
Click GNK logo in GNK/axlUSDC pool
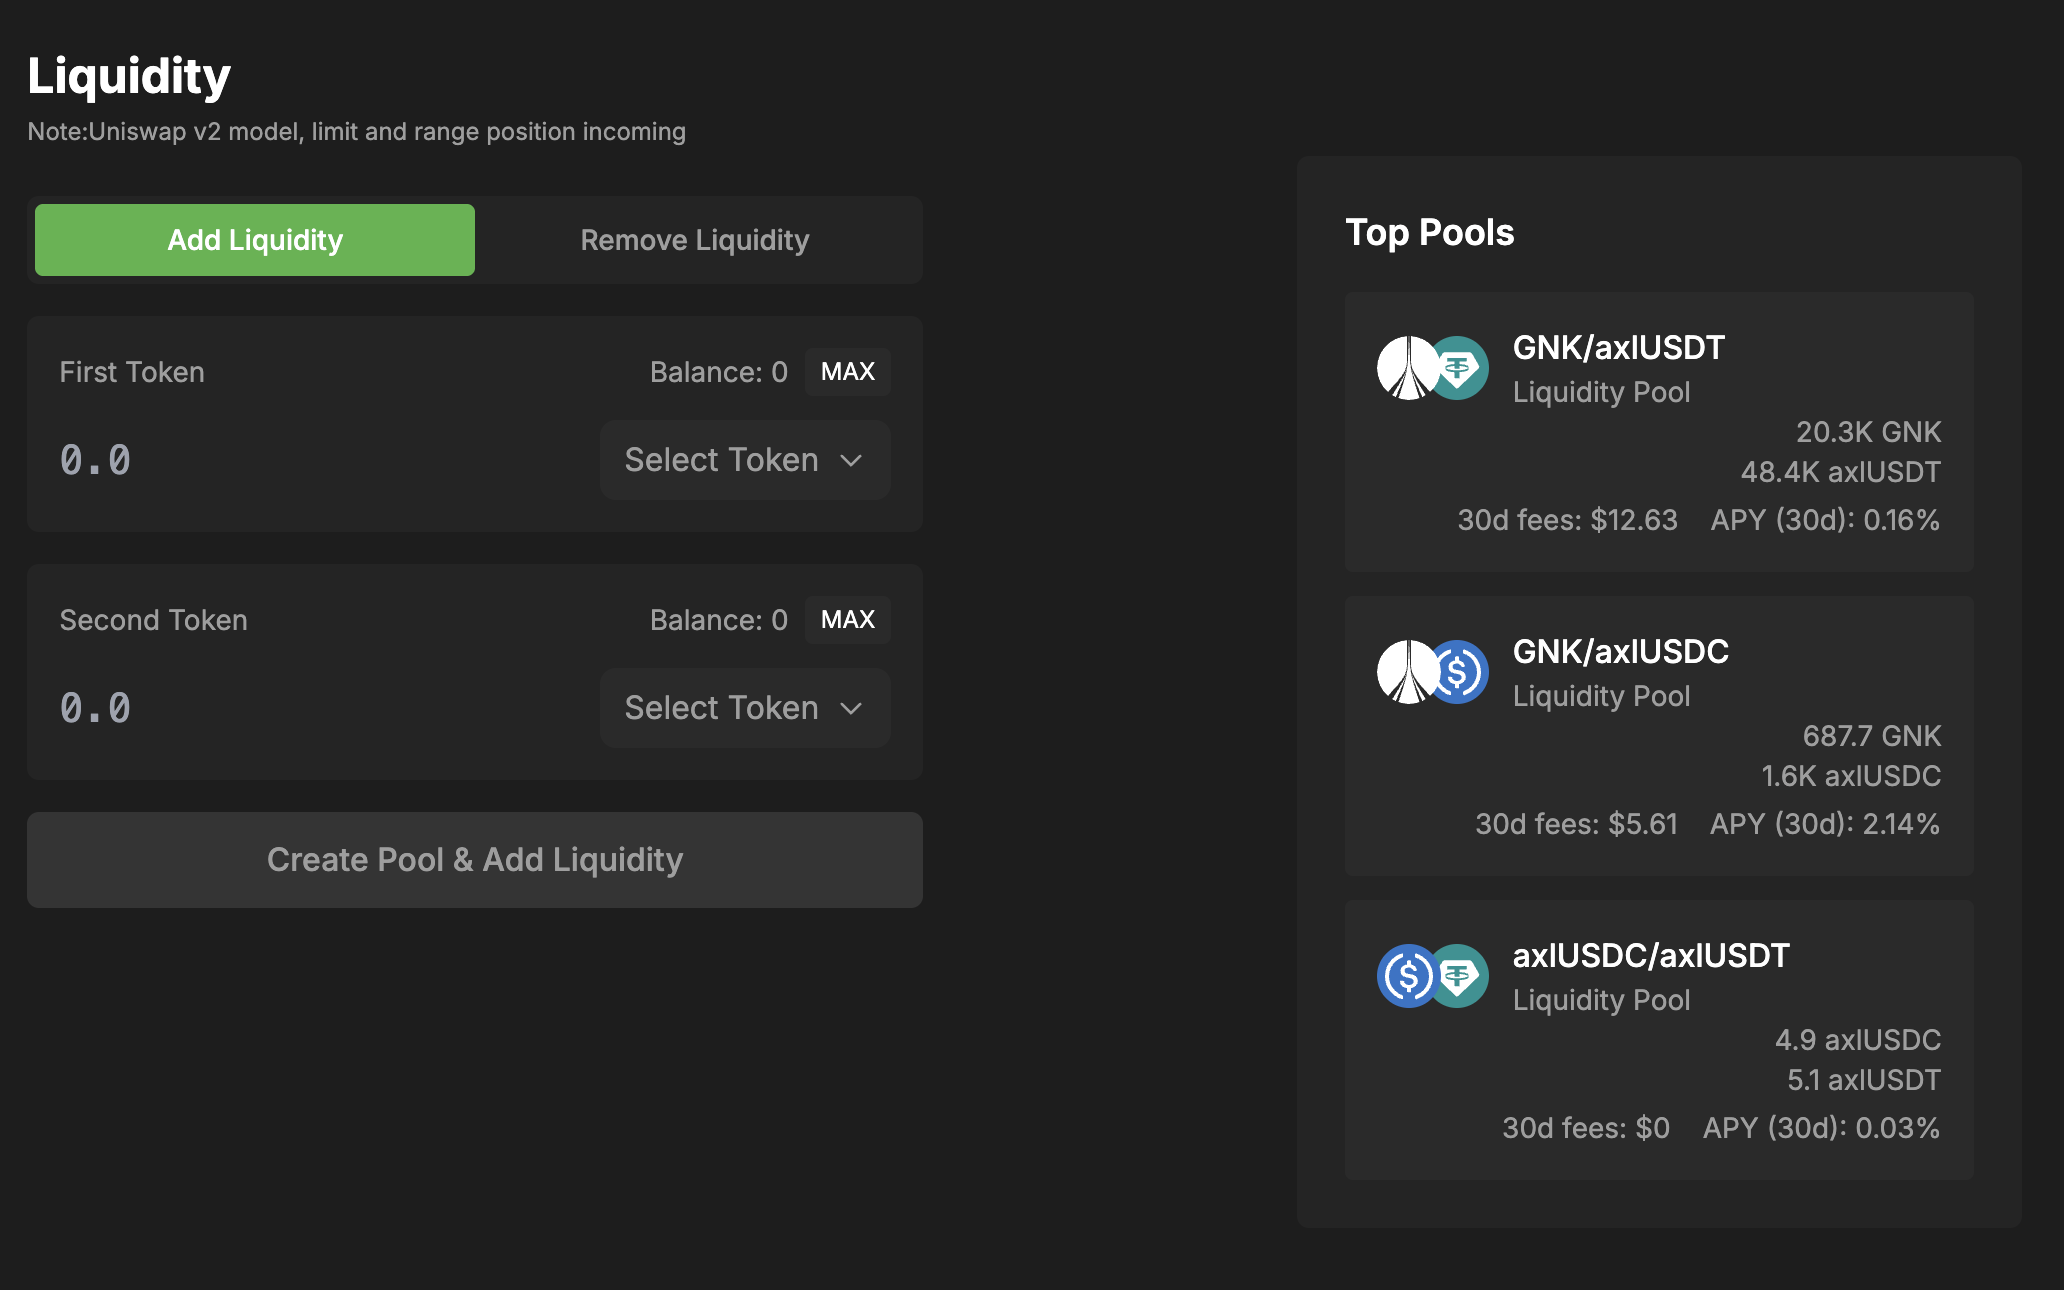tap(1405, 672)
